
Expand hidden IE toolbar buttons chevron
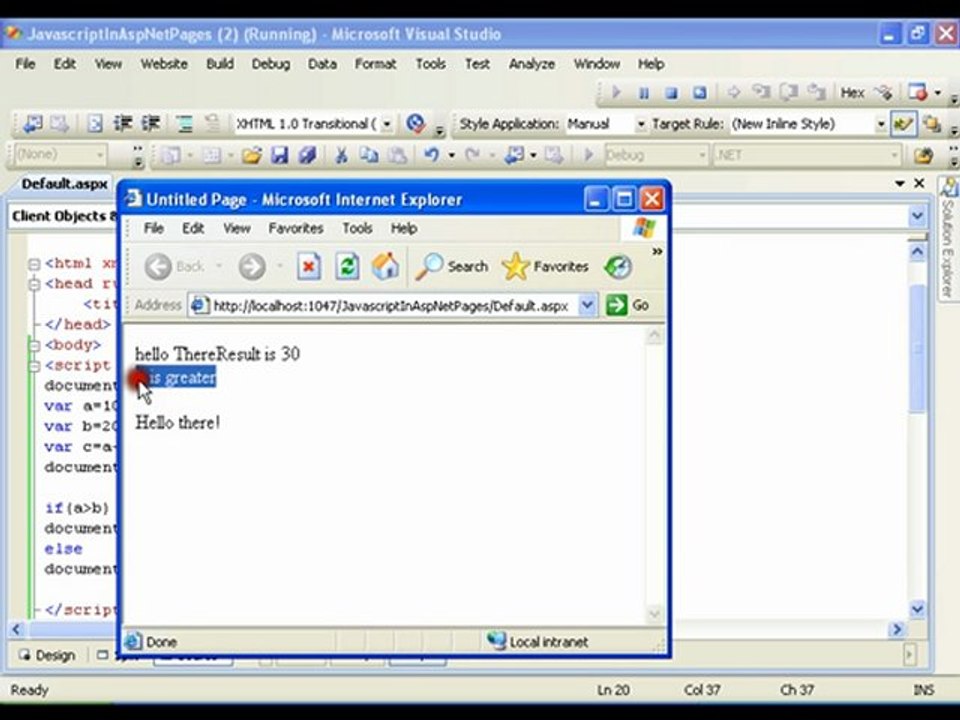(657, 252)
